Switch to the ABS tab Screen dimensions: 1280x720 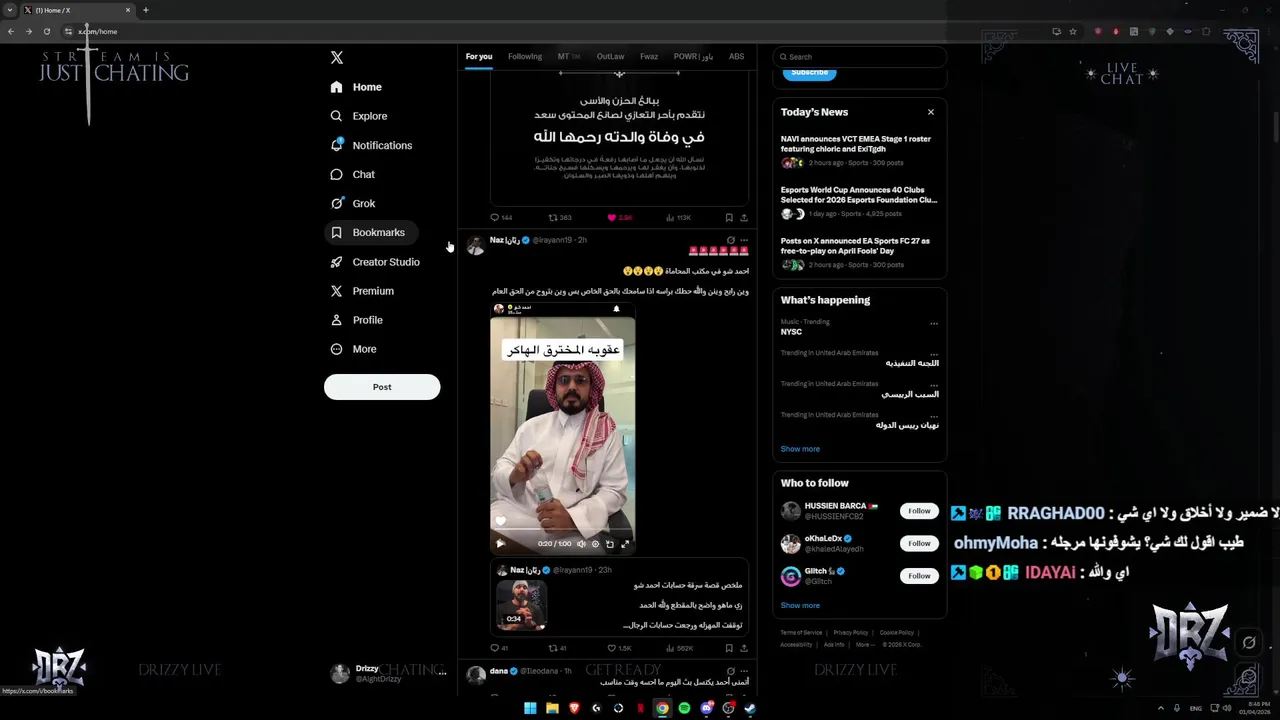(x=737, y=57)
